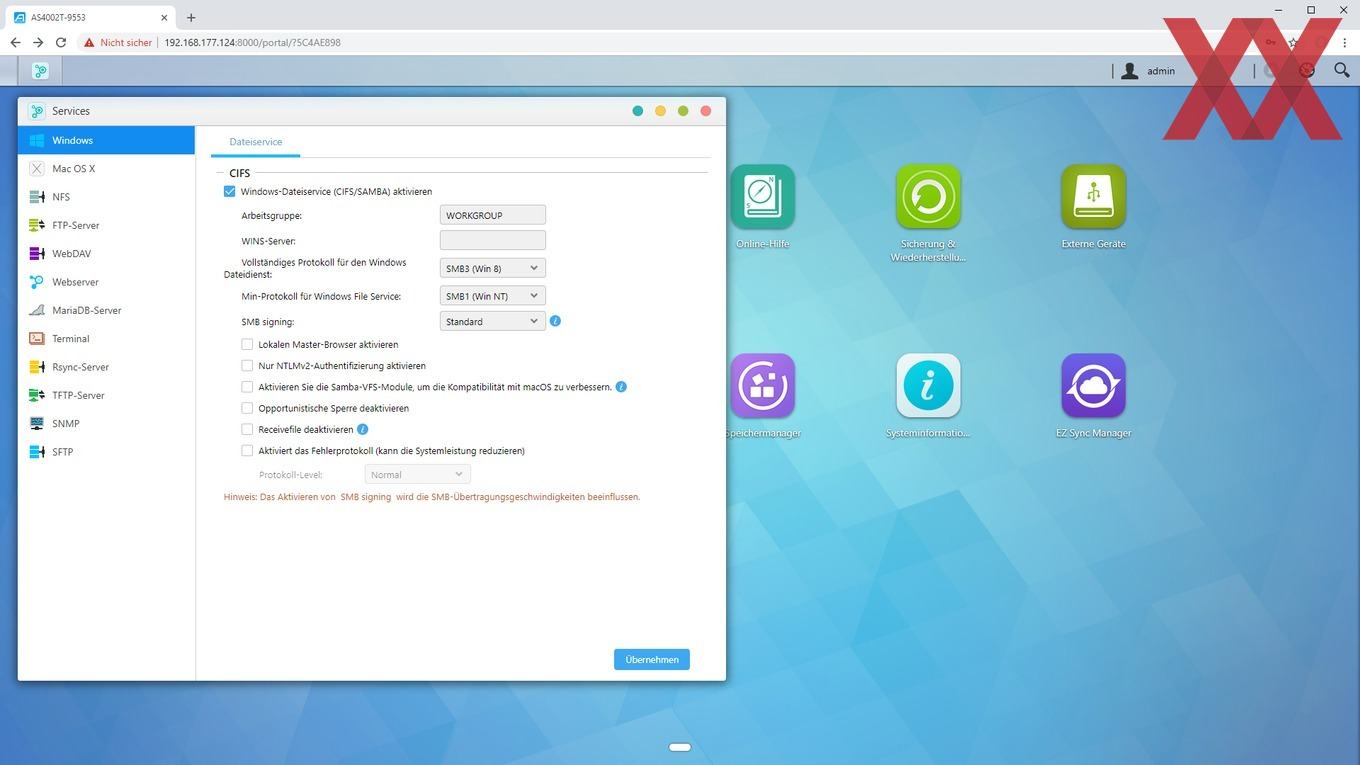The width and height of the screenshot is (1360, 765).
Task: Click the AS4002T-9553 browser tab
Action: point(88,17)
